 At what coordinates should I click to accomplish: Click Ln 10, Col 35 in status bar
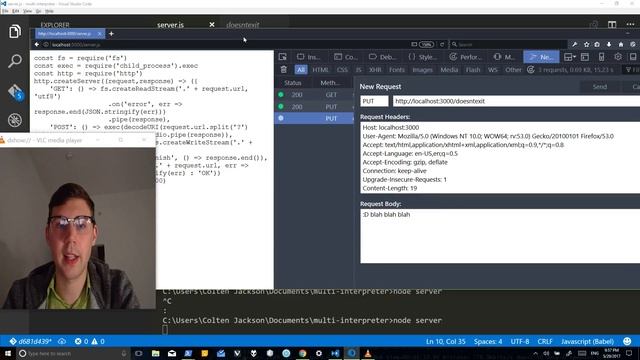(x=445, y=341)
